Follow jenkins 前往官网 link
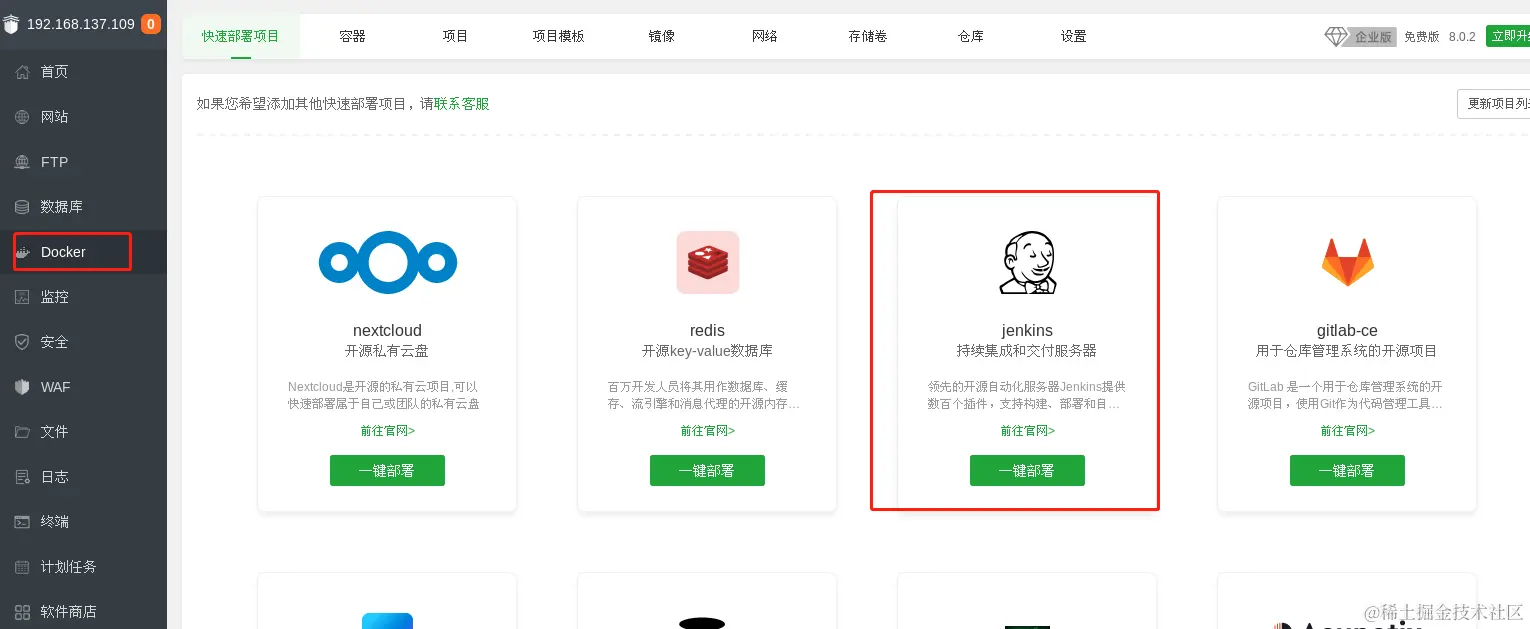 click(x=1028, y=431)
